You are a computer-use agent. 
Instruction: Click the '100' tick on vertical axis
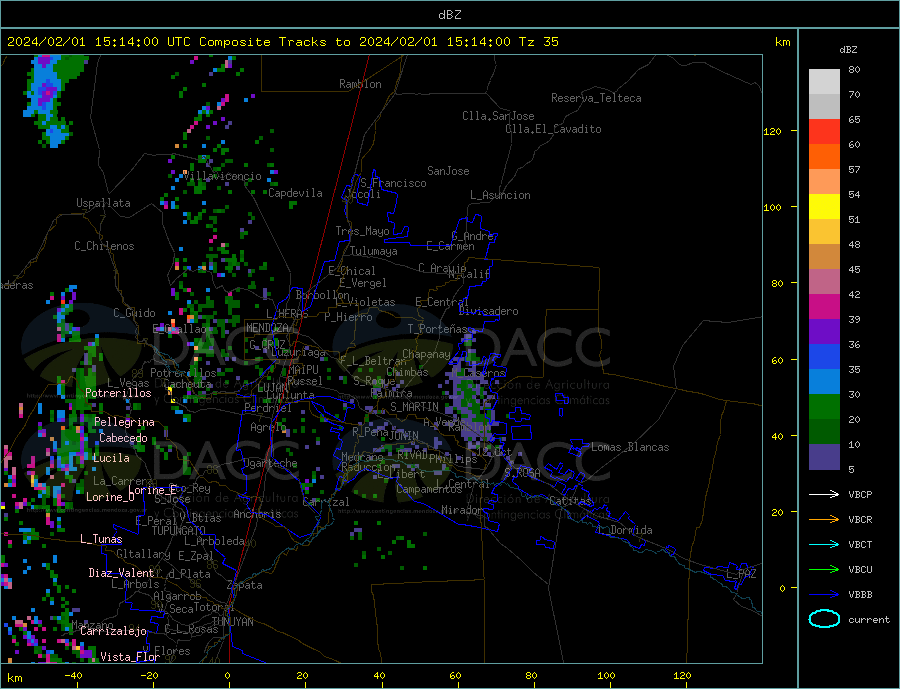click(x=773, y=207)
